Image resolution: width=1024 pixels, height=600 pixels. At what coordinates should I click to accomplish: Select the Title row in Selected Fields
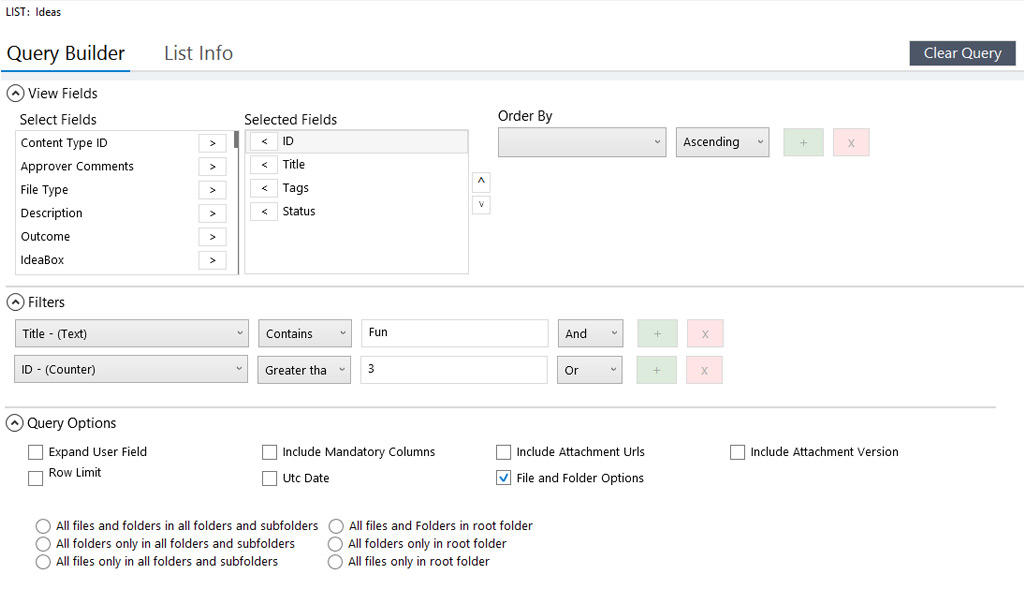click(357, 165)
